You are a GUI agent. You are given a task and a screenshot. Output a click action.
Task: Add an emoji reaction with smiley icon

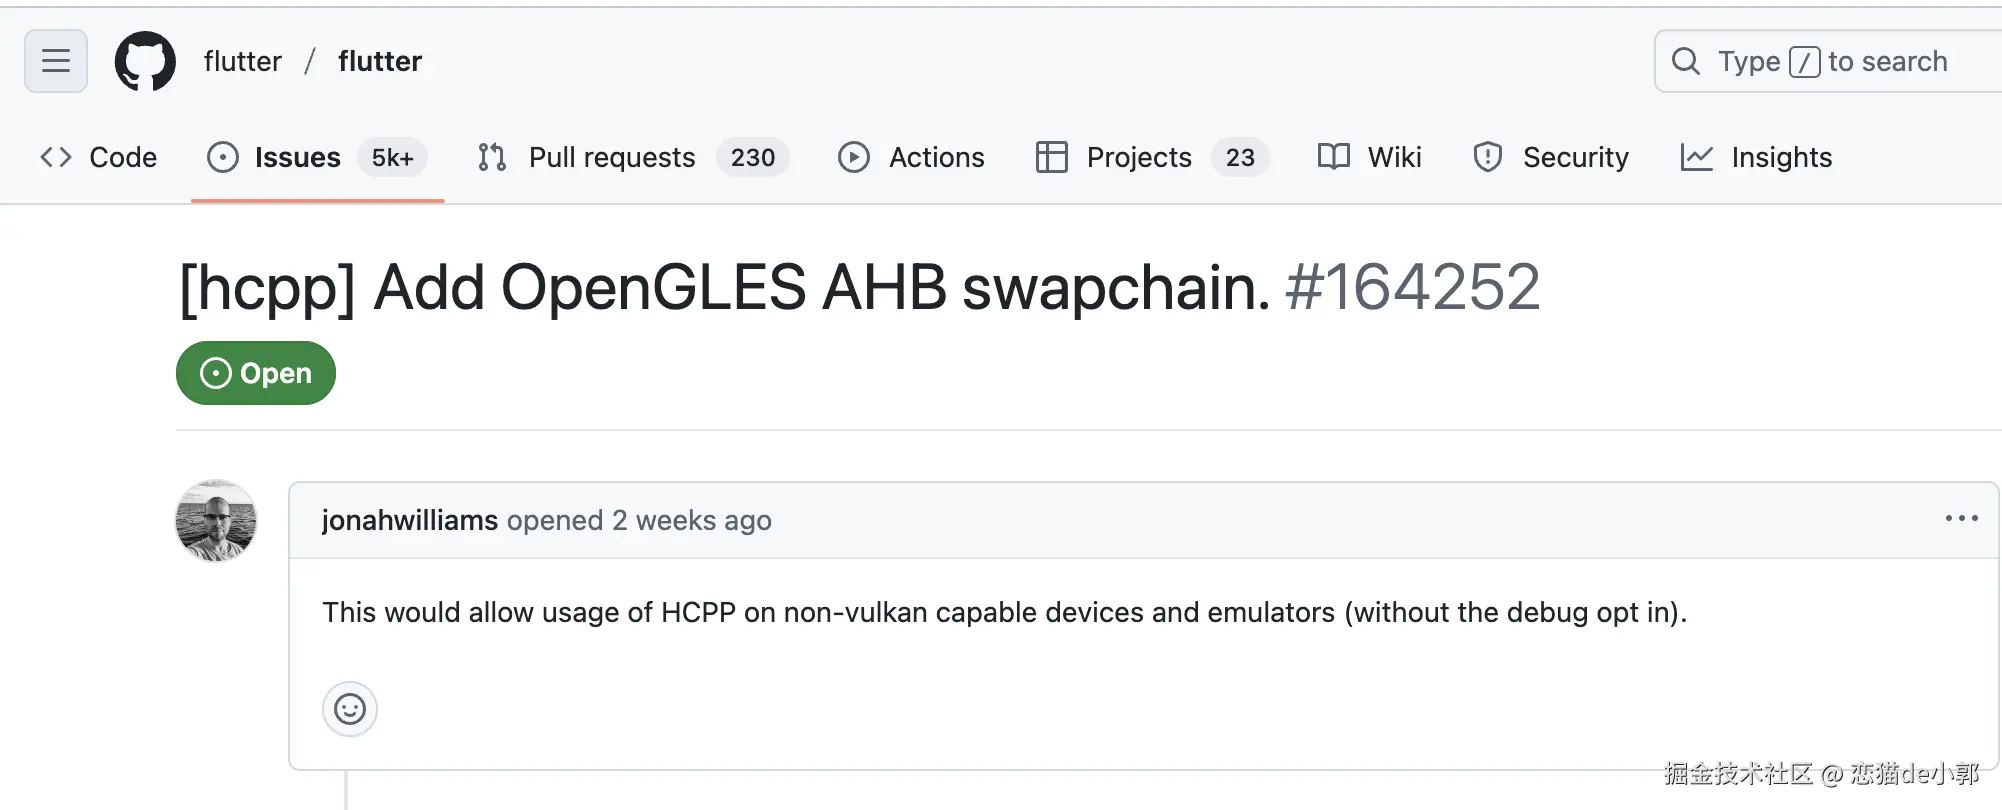tap(349, 709)
